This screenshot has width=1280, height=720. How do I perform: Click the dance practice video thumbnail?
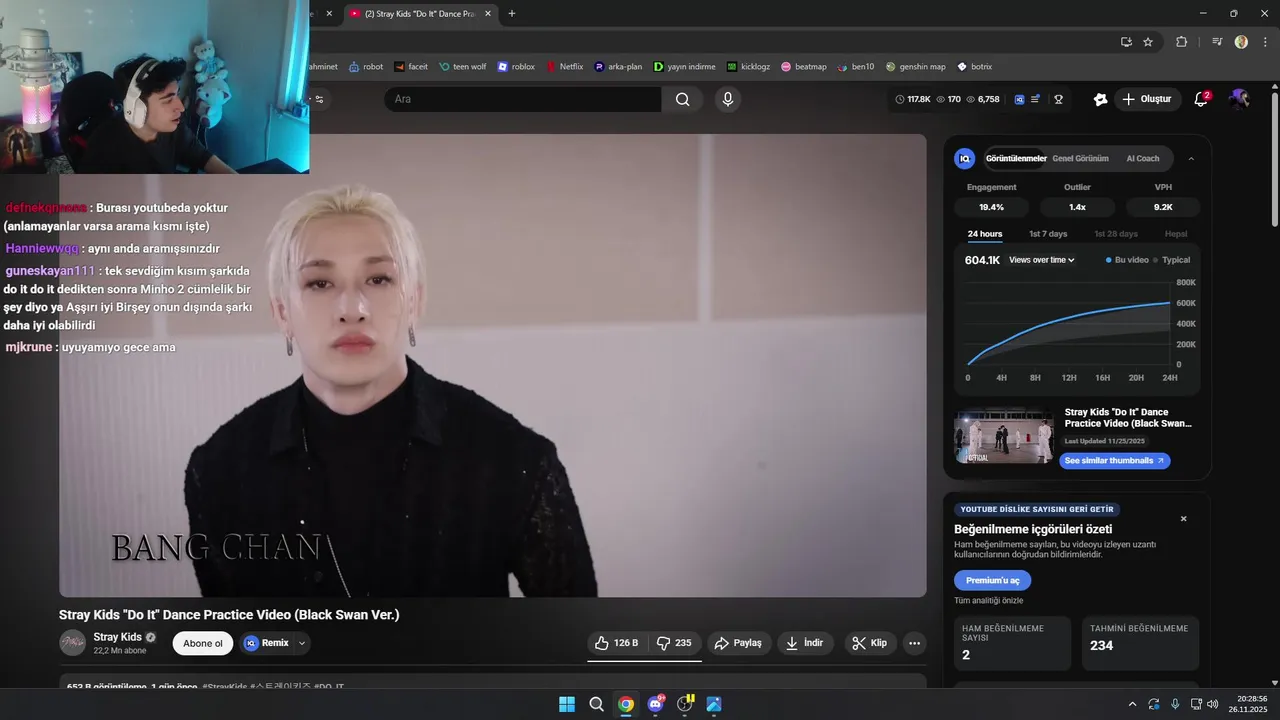tap(1003, 437)
